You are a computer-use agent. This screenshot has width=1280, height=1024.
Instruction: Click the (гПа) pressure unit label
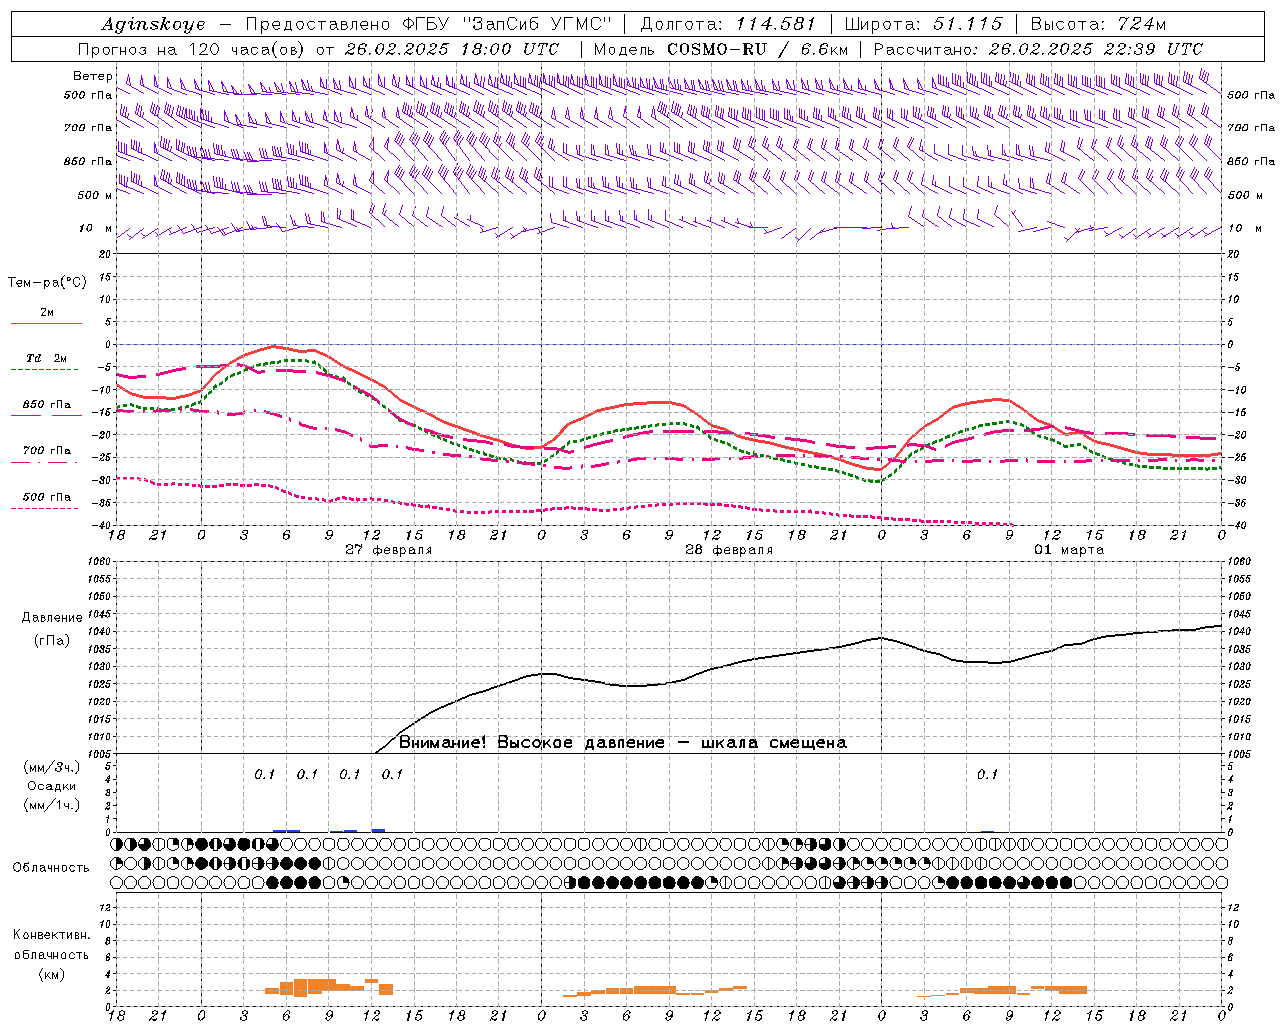[x=51, y=640]
